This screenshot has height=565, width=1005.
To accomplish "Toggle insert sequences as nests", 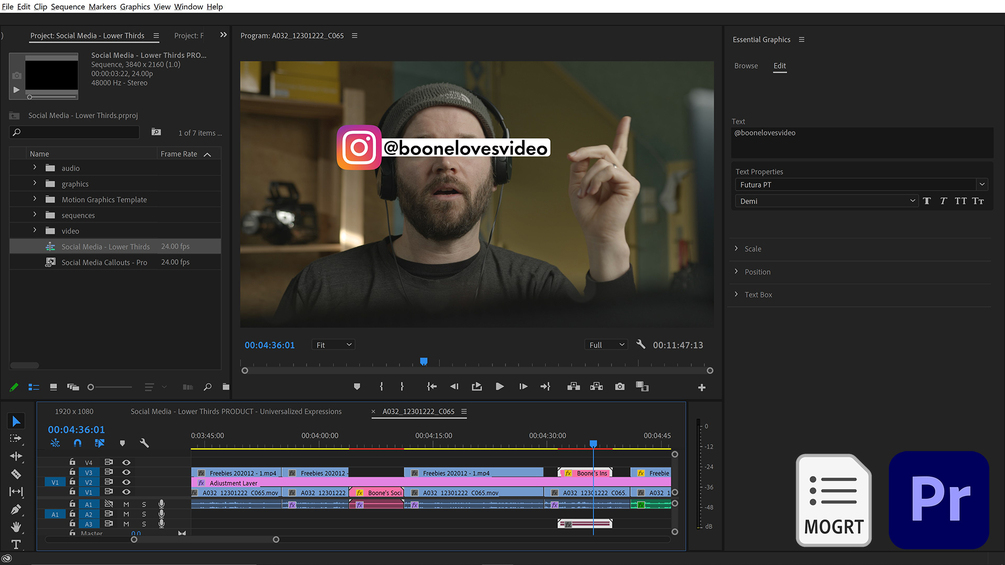I will point(55,443).
